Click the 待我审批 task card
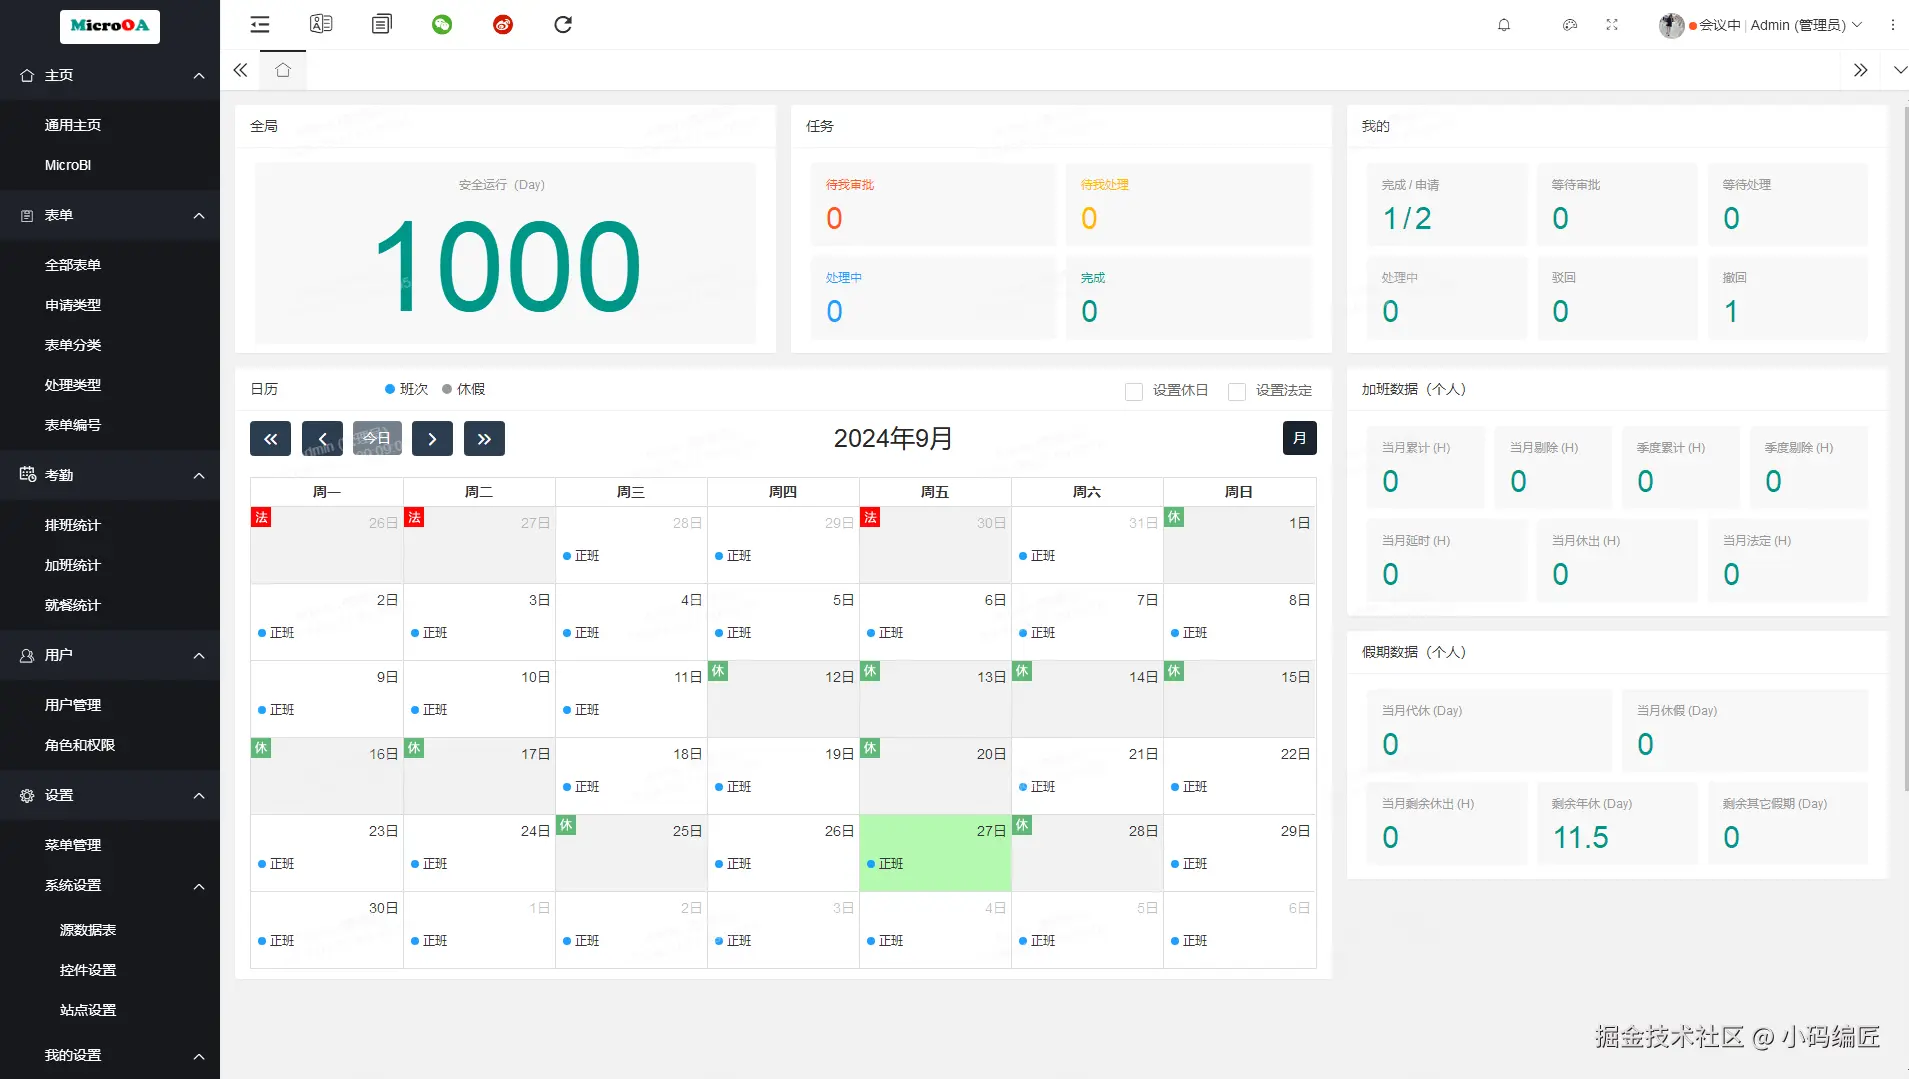Screen dimensions: 1909x1079 click(933, 204)
